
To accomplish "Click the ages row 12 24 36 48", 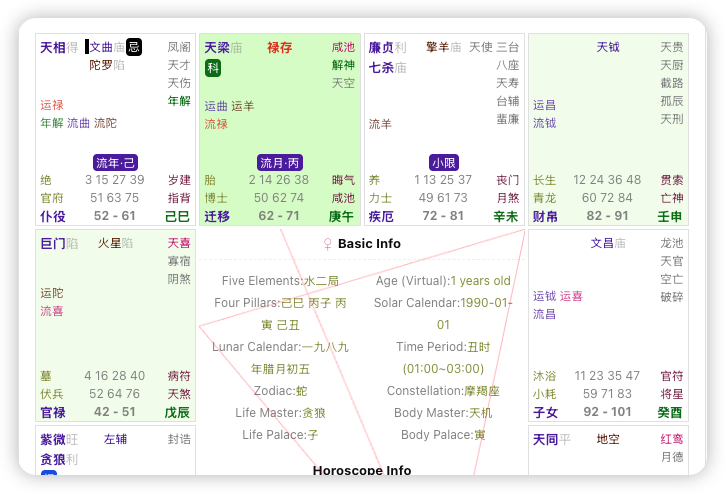I will [607, 180].
